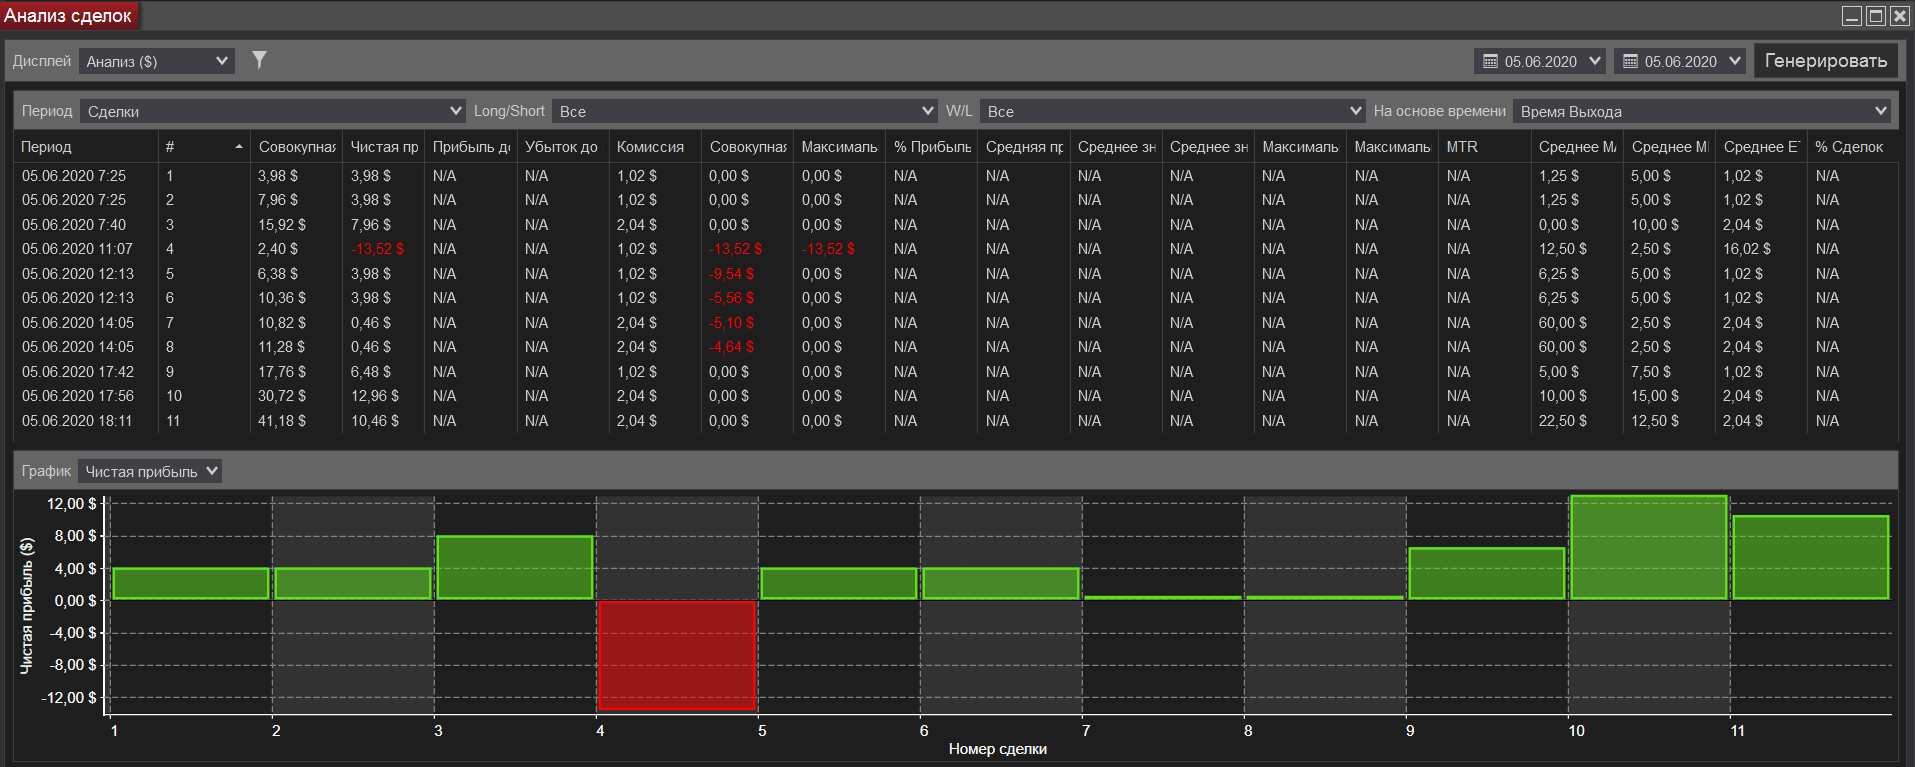The height and width of the screenshot is (767, 1915).
Task: Click the cell showing 17,76 $
Action: tap(282, 372)
